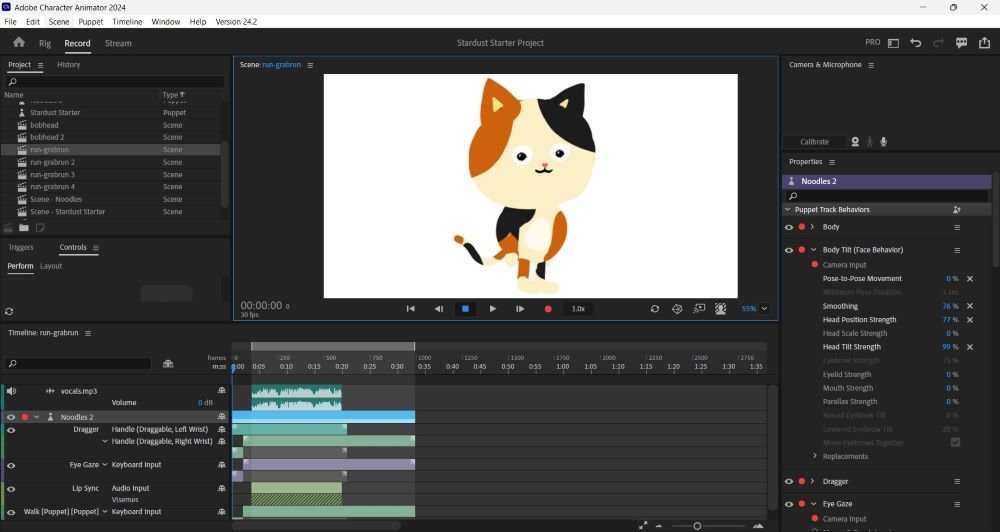Toggle visibility of the Lip Sync track
Image resolution: width=1000 pixels, height=532 pixels.
point(11,488)
